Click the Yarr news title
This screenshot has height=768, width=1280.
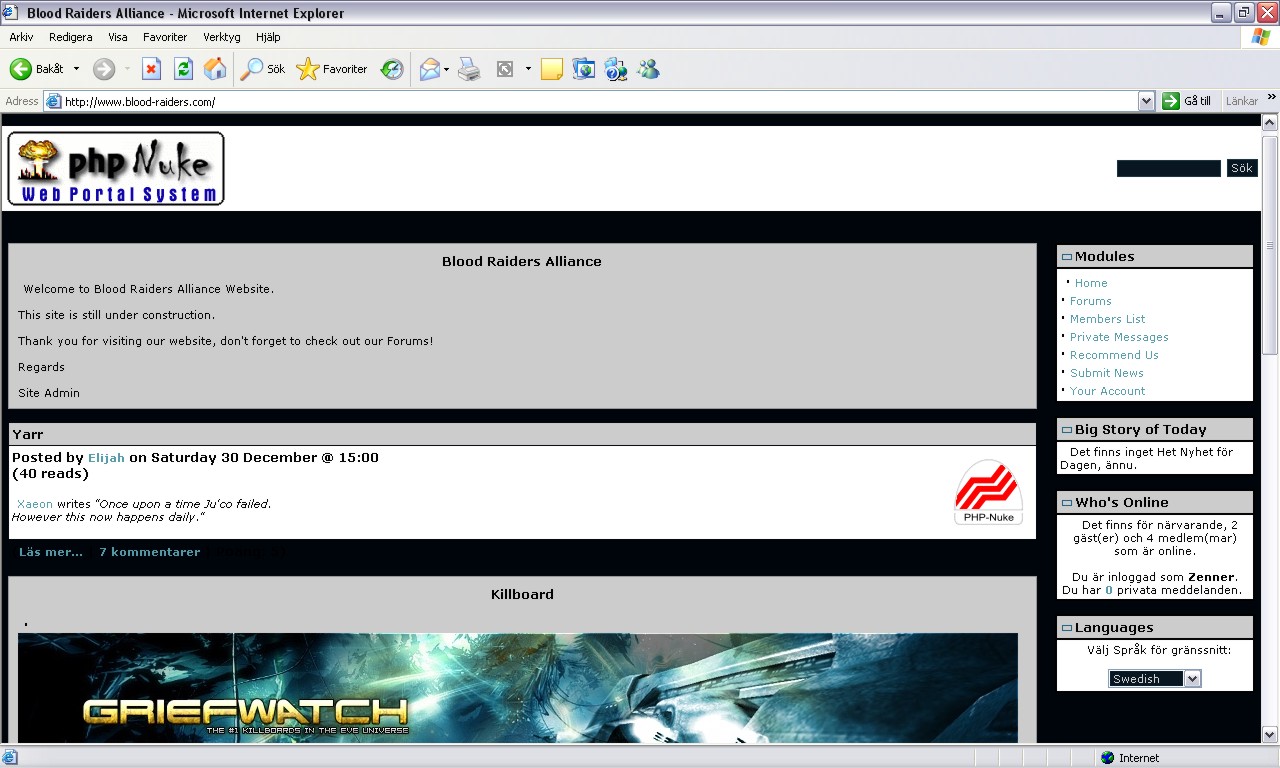coord(28,434)
